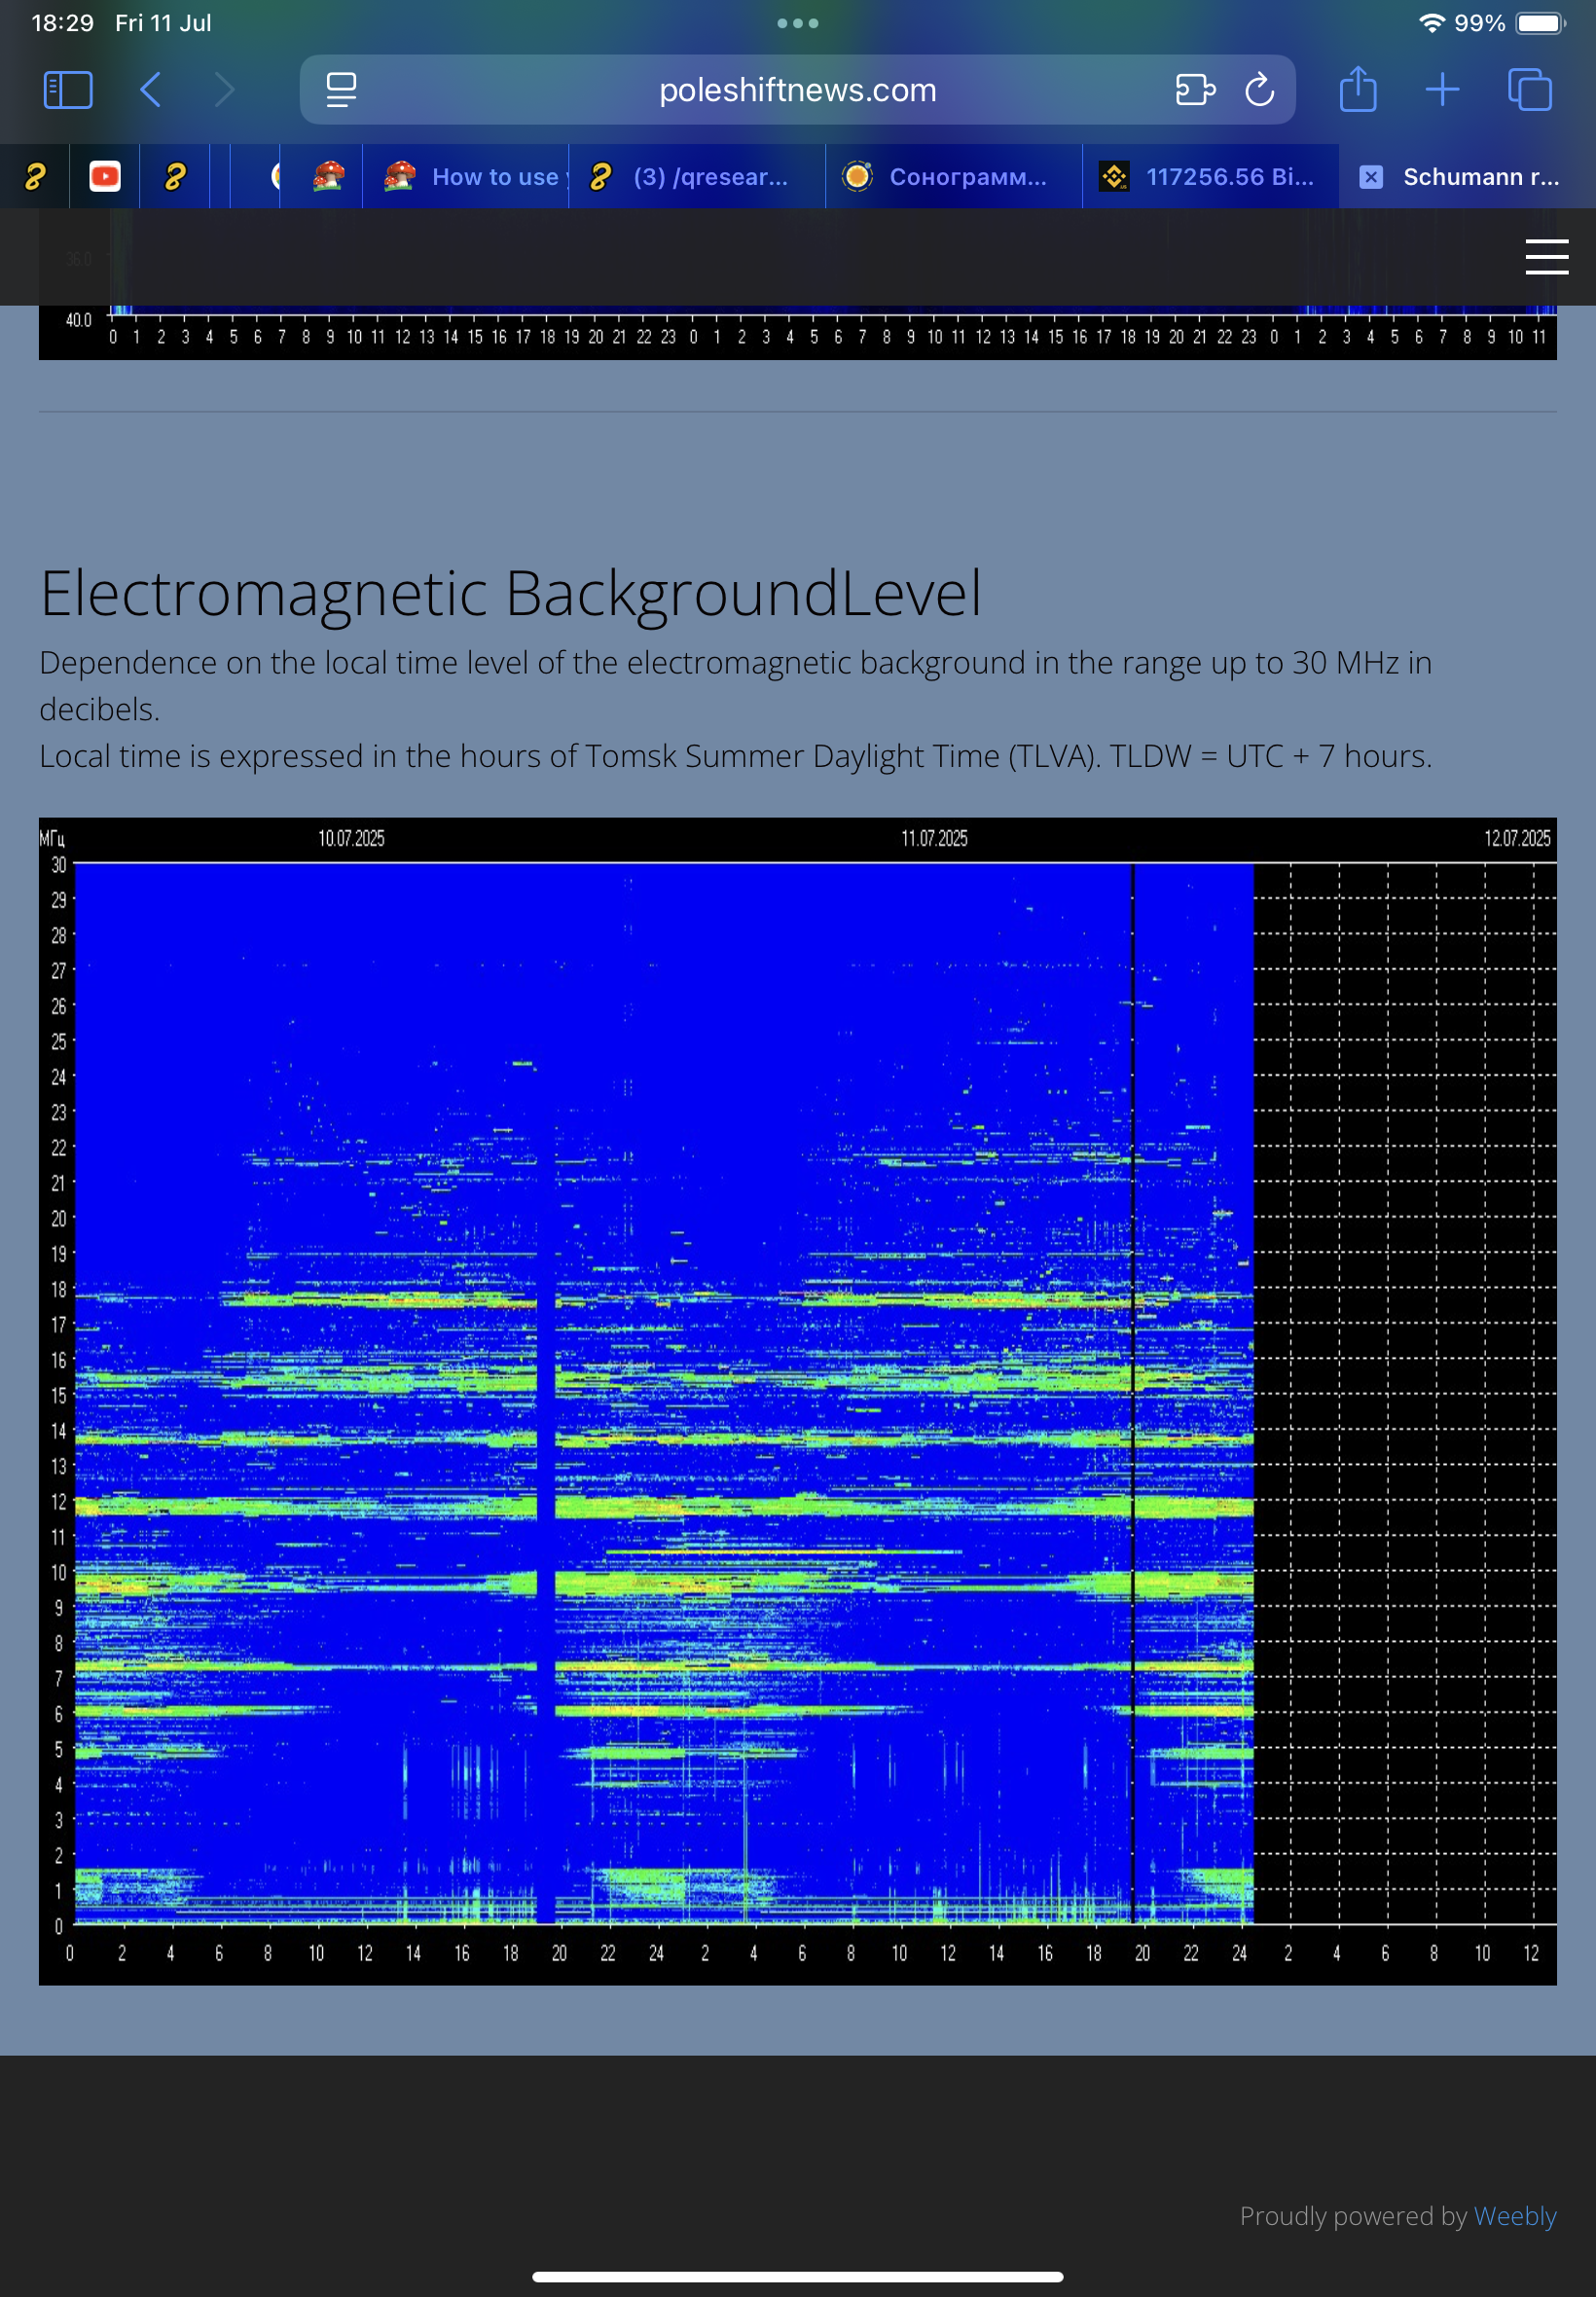Click the 12.07.2025 date label on chart
This screenshot has width=1596, height=2297.
point(1517,838)
